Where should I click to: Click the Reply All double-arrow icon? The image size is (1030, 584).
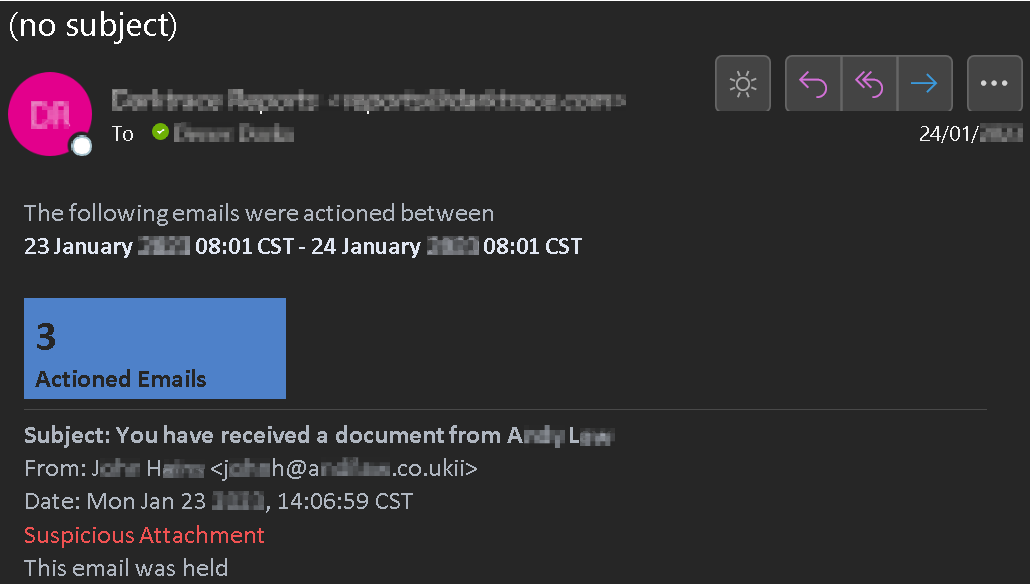(x=869, y=83)
